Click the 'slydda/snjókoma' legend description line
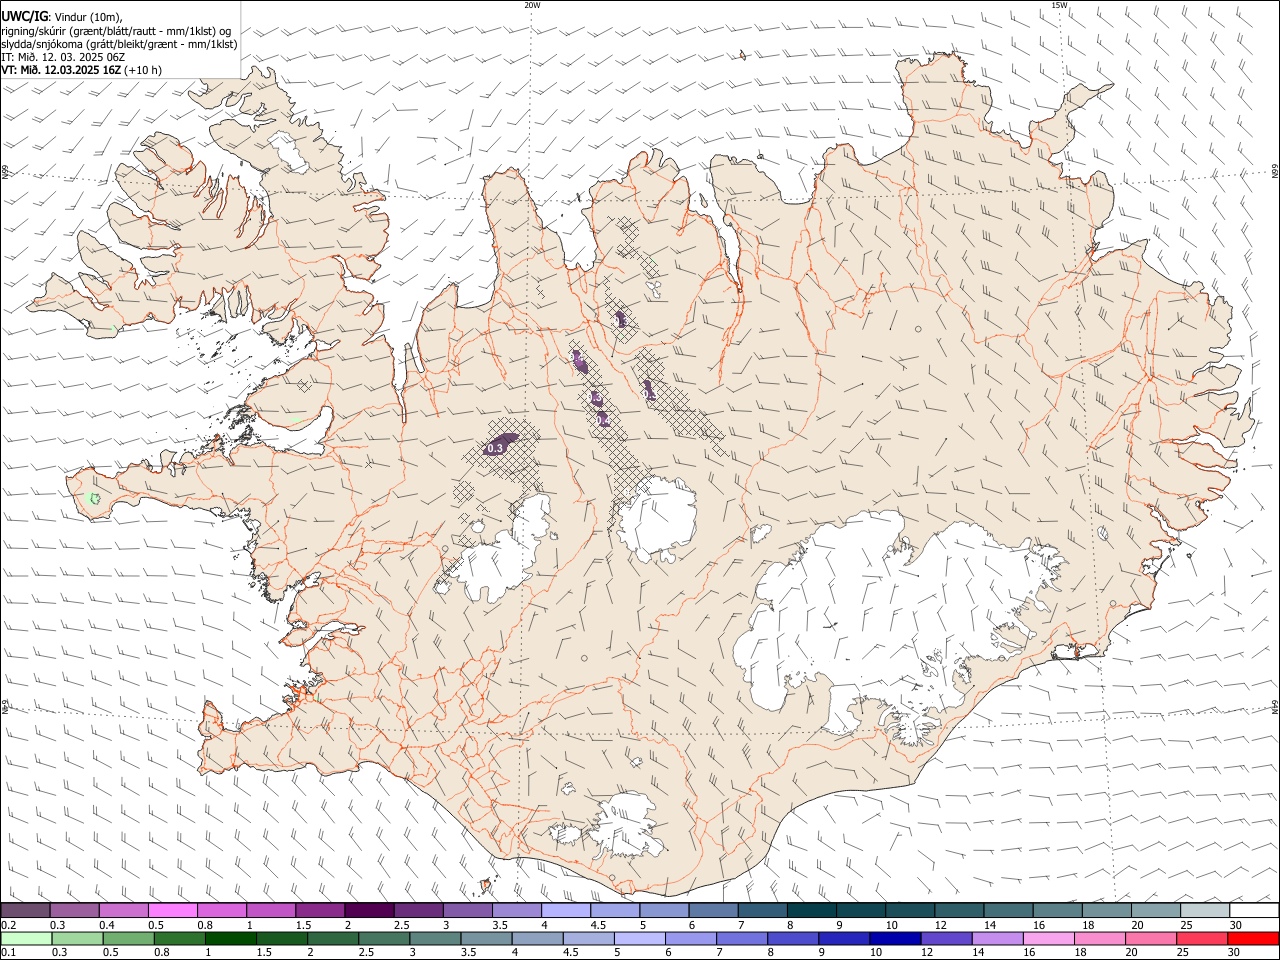This screenshot has height=960, width=1280. point(119,44)
